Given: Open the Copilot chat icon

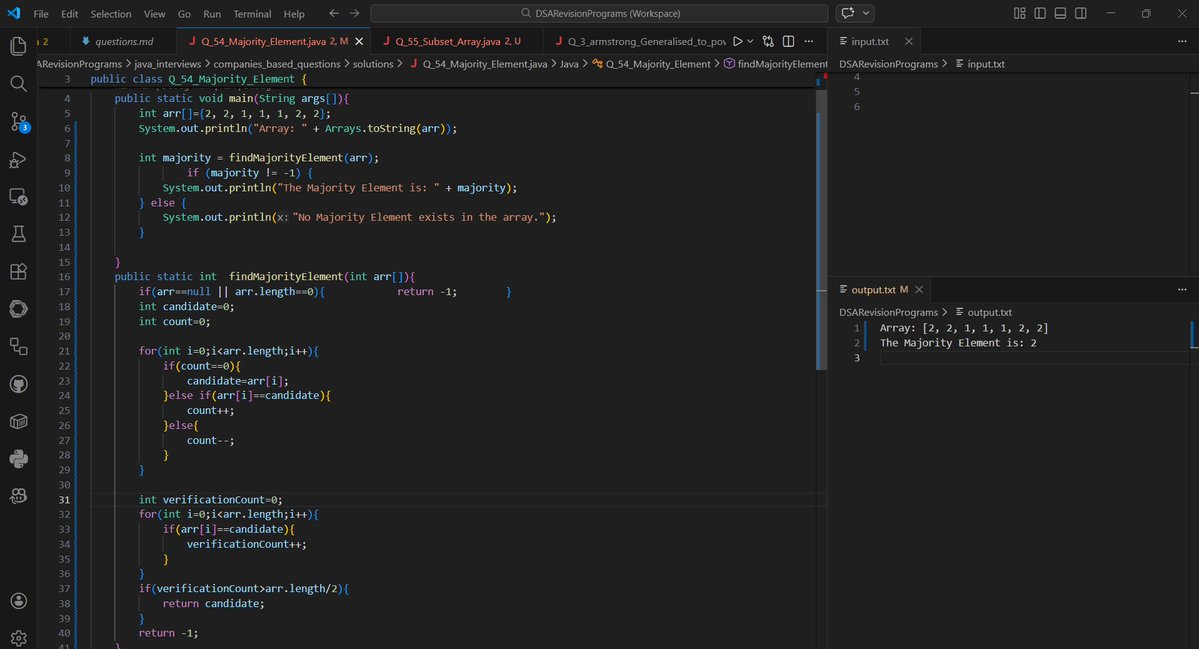Looking at the screenshot, I should pos(847,13).
